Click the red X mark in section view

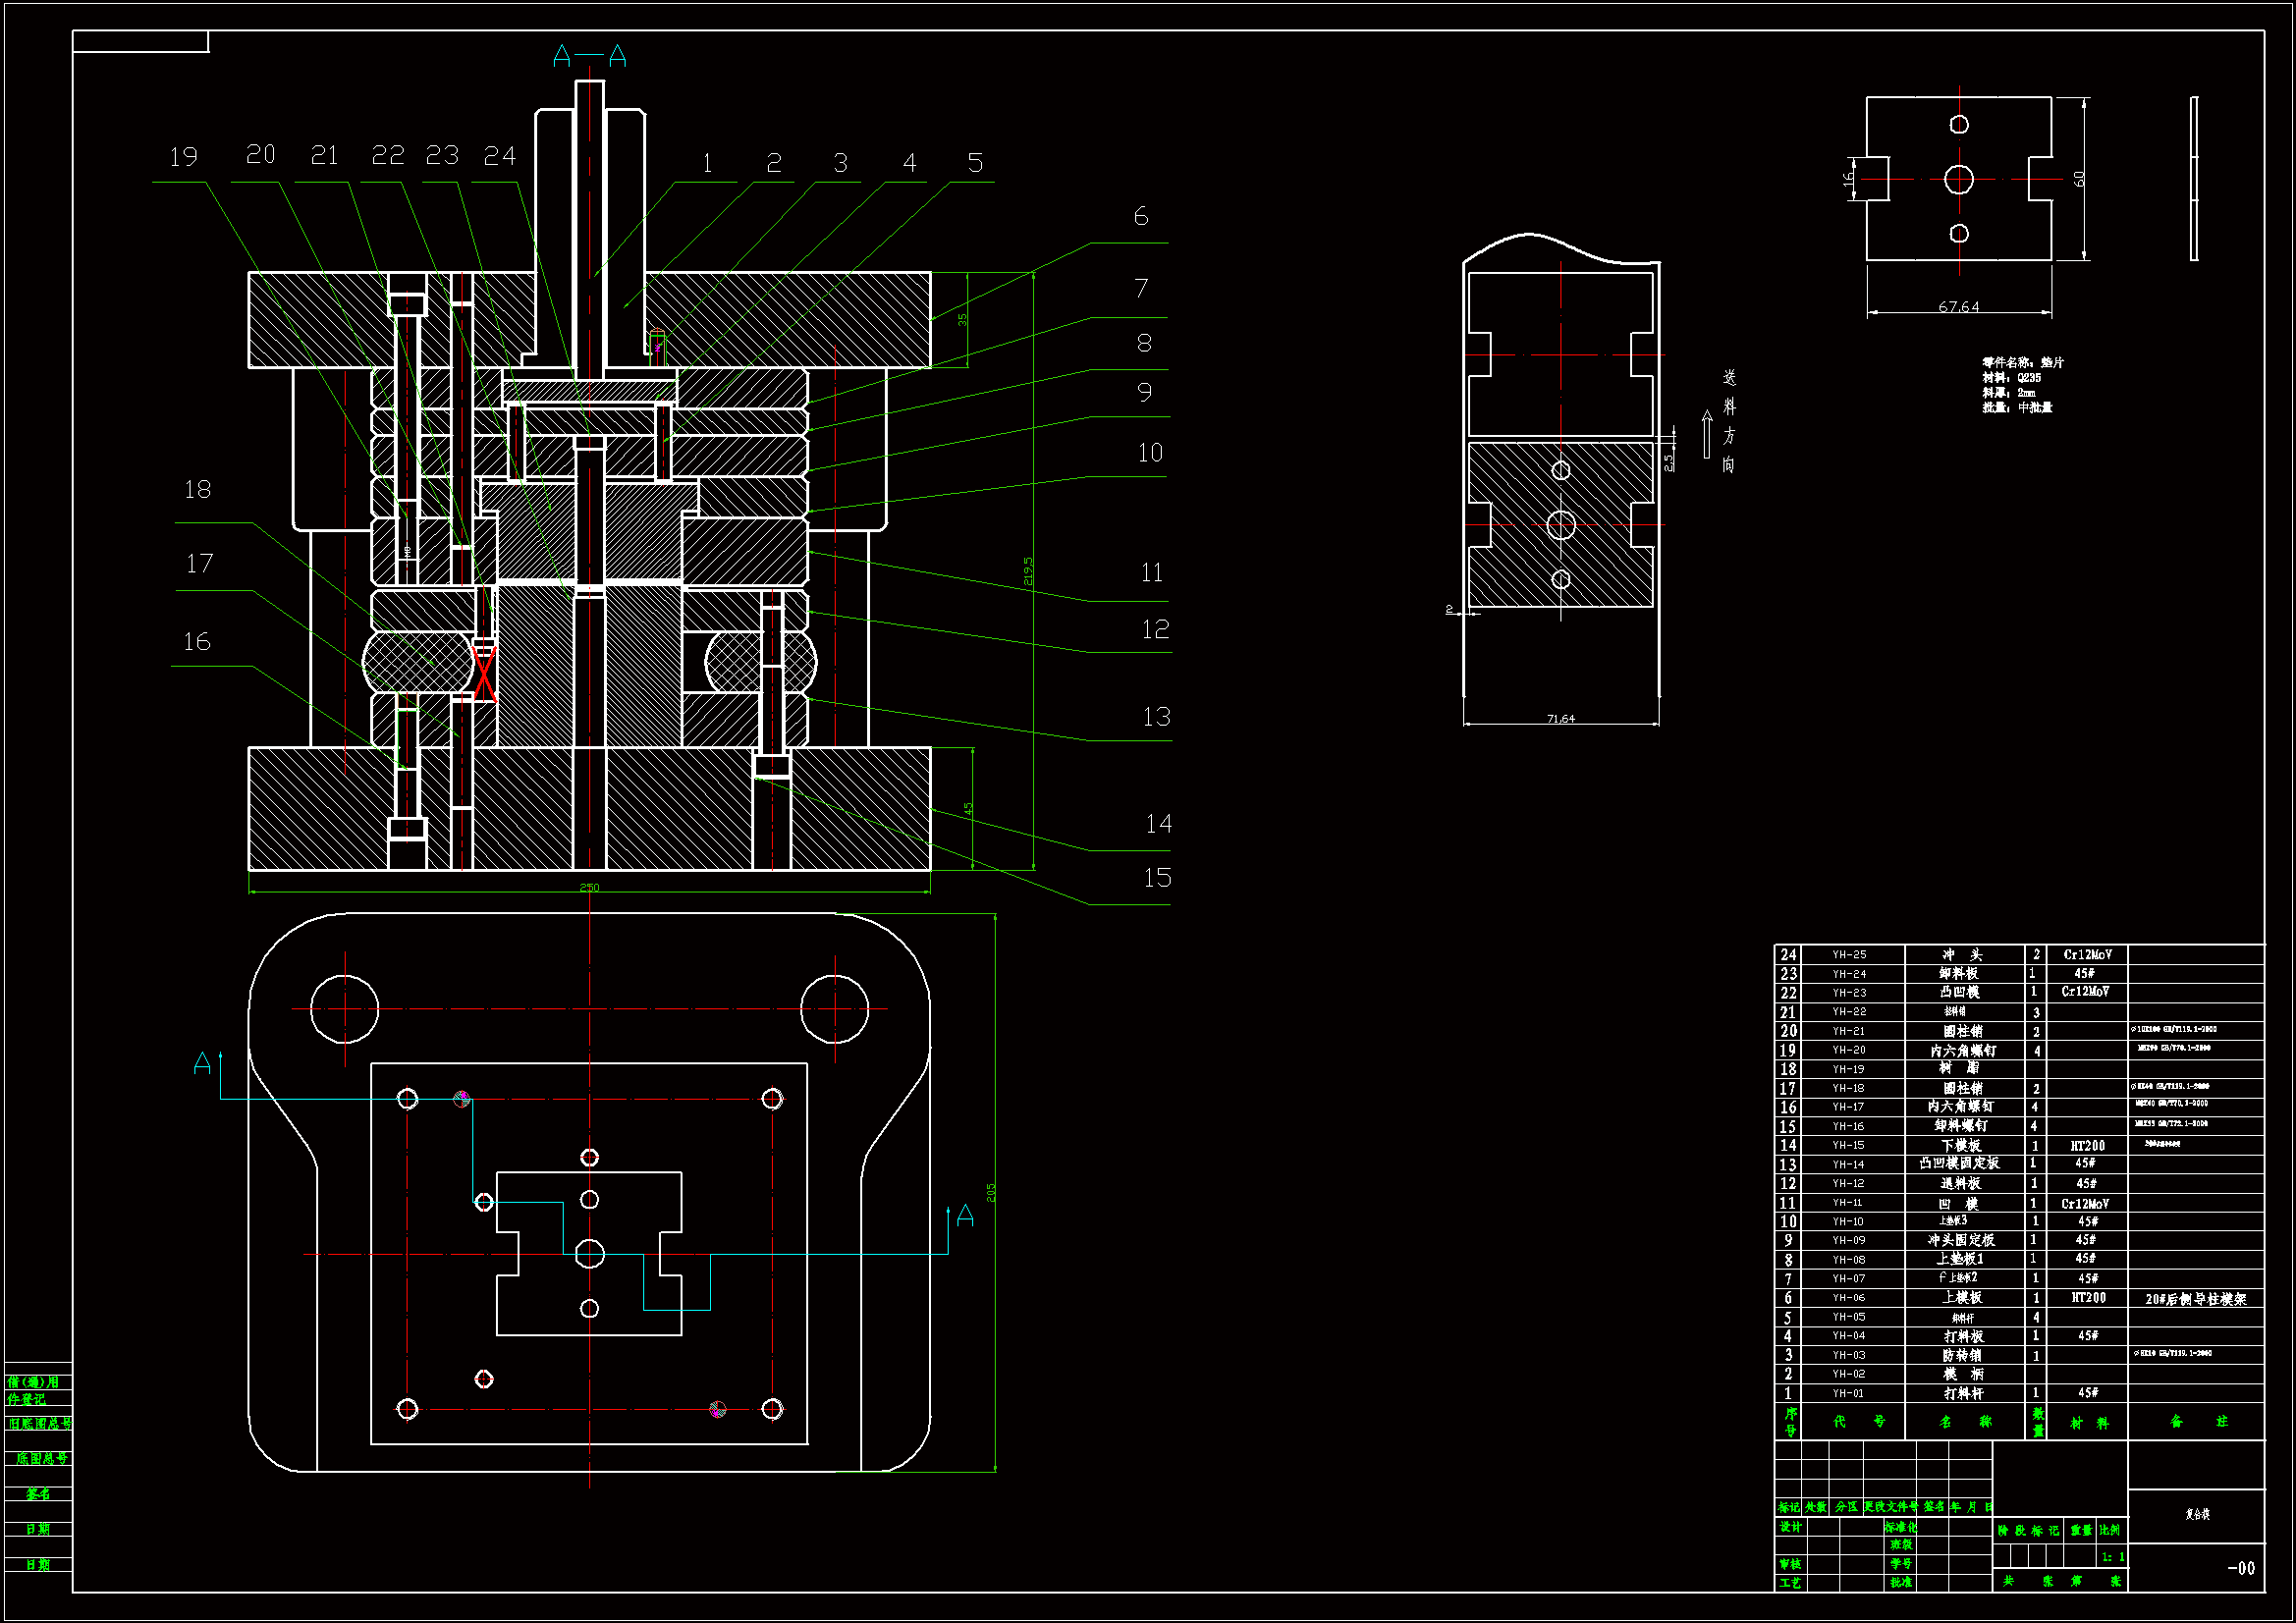pyautogui.click(x=484, y=673)
